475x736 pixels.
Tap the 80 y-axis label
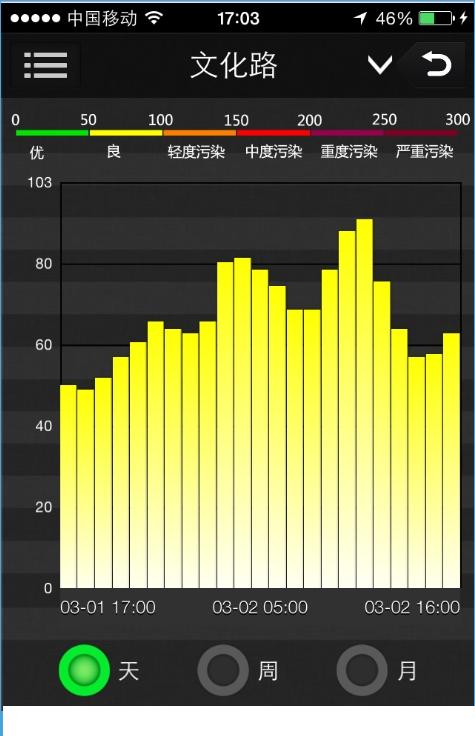44,264
